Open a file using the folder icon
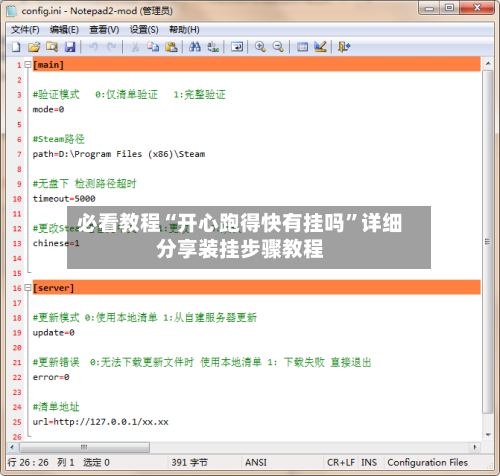The height and width of the screenshot is (476, 500). pos(34,47)
